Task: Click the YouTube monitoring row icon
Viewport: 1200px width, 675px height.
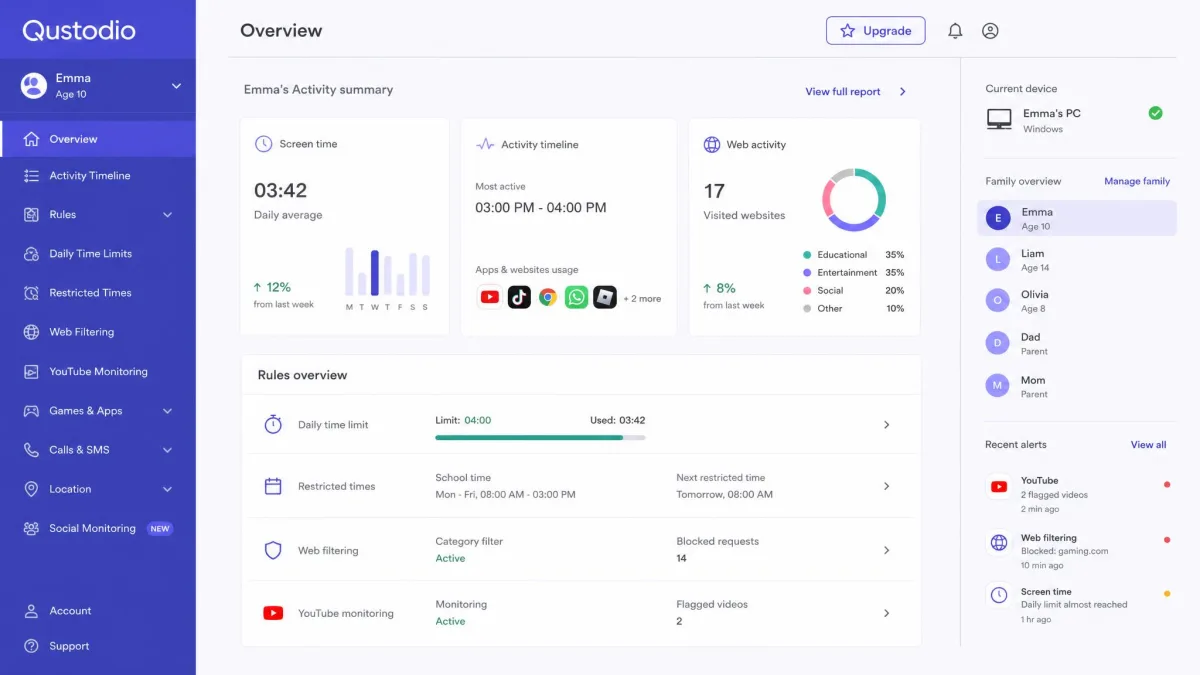Action: [x=273, y=613]
